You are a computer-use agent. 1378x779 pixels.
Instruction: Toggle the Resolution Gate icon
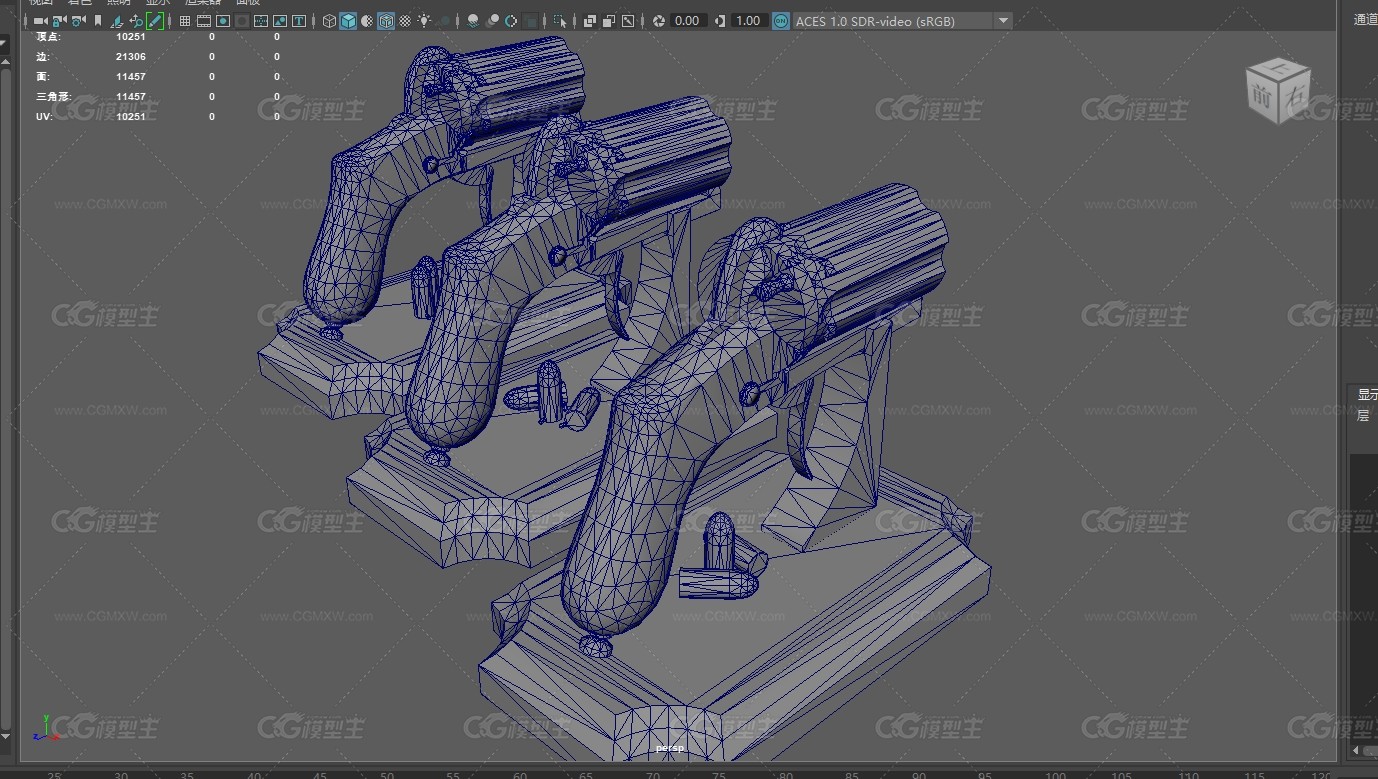[223, 20]
